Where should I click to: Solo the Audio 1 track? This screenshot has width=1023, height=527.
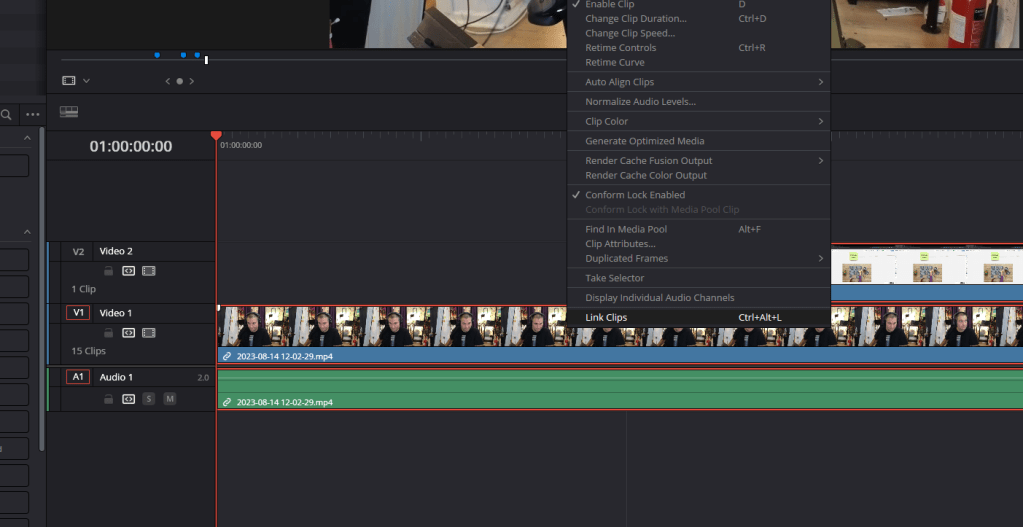[149, 399]
